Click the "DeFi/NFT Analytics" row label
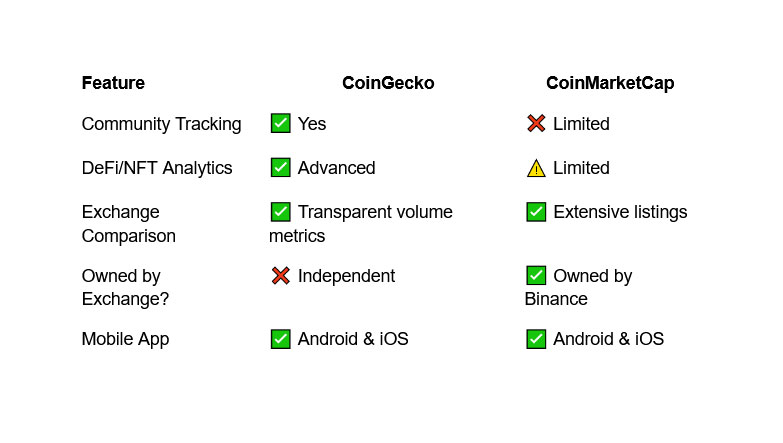 tap(157, 168)
